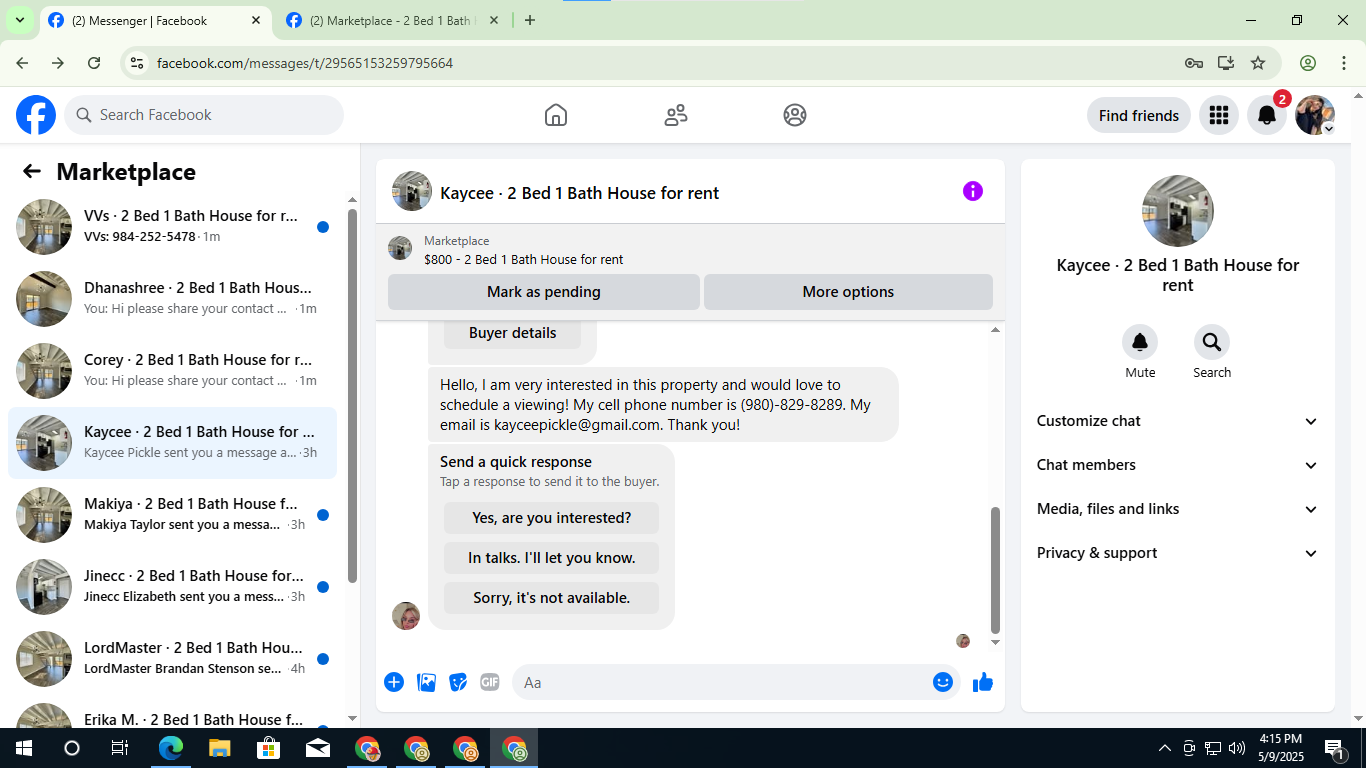Click the browser address bar URL
The height and width of the screenshot is (768, 1366).
[305, 63]
